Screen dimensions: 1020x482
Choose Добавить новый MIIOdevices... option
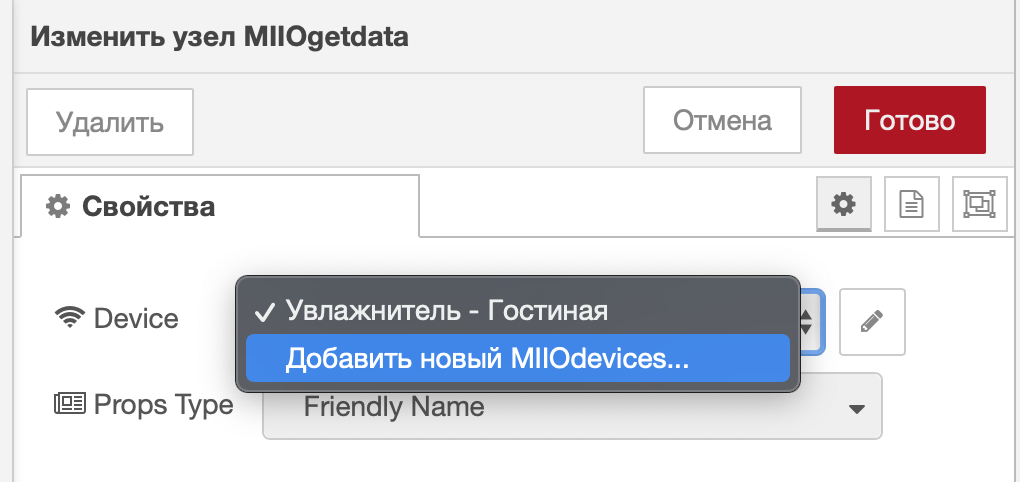[x=517, y=358]
